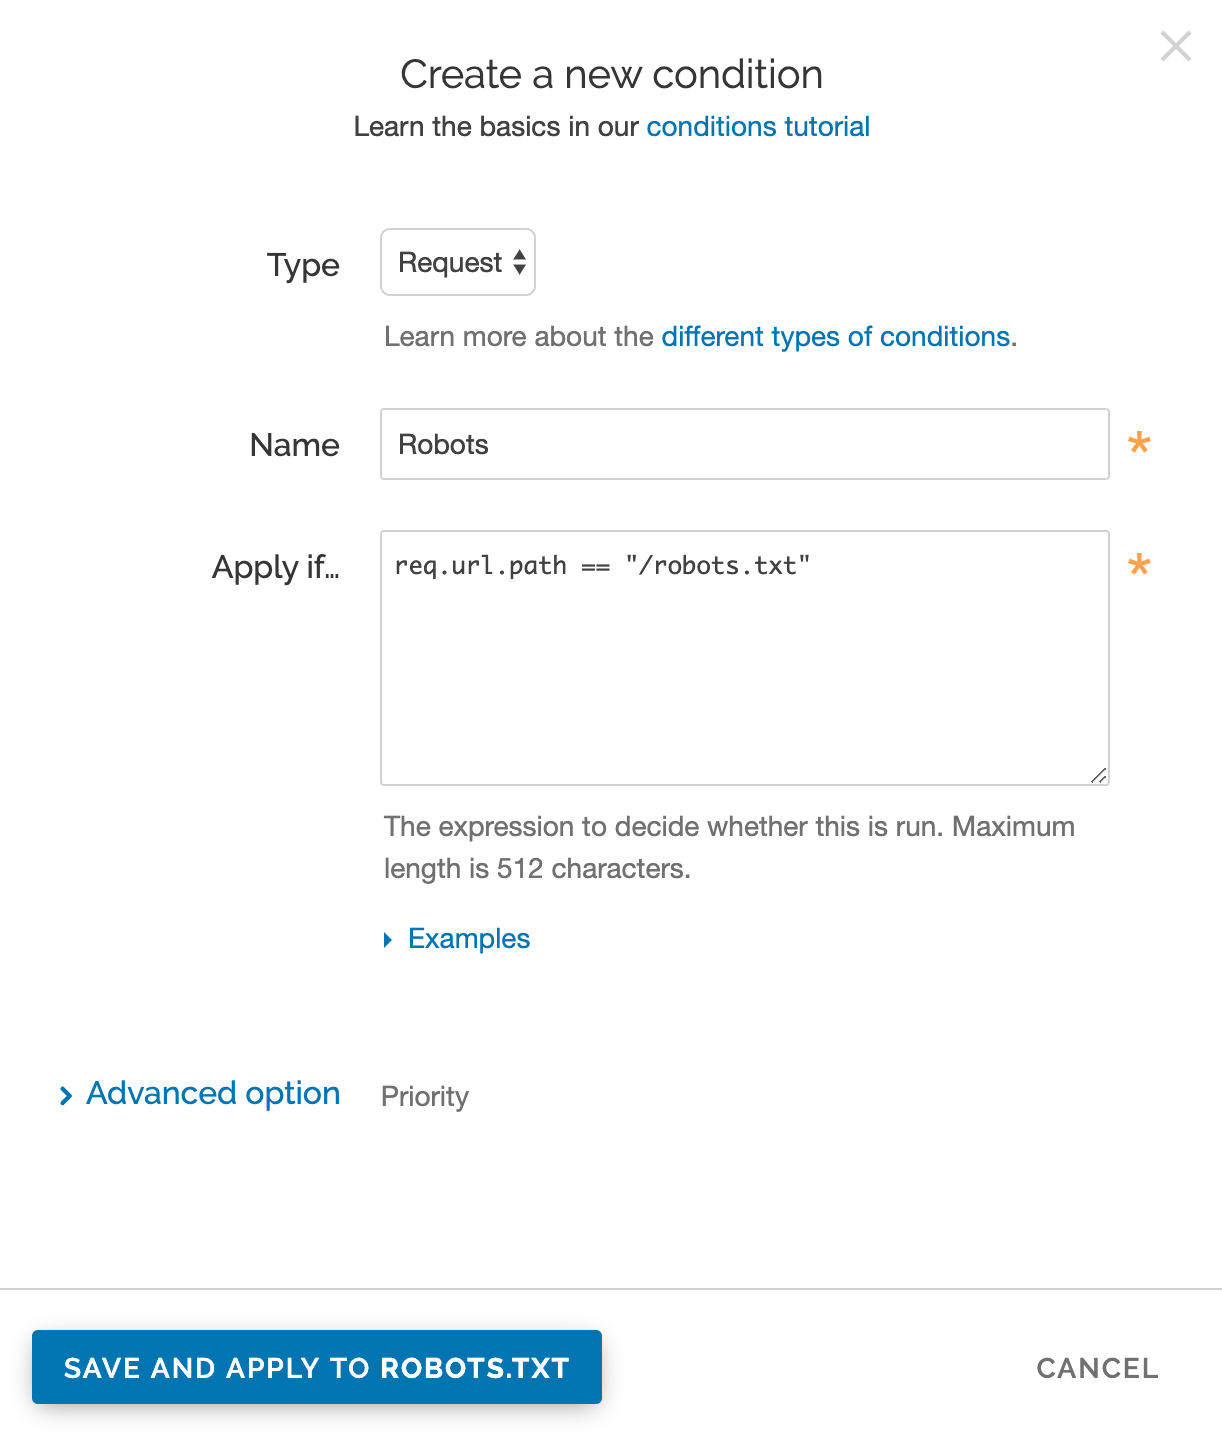Image resolution: width=1222 pixels, height=1434 pixels.
Task: Click the asterisk beside the Apply if field
Action: [x=1139, y=566]
